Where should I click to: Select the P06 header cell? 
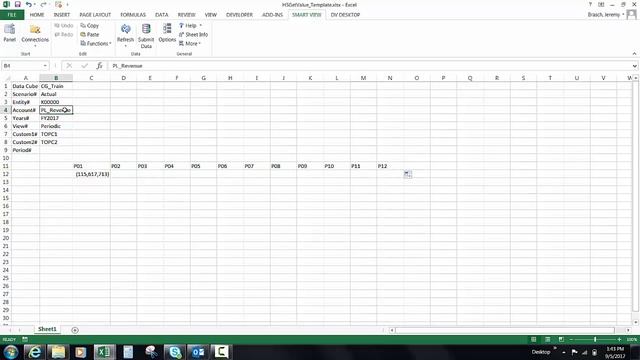click(x=230, y=166)
